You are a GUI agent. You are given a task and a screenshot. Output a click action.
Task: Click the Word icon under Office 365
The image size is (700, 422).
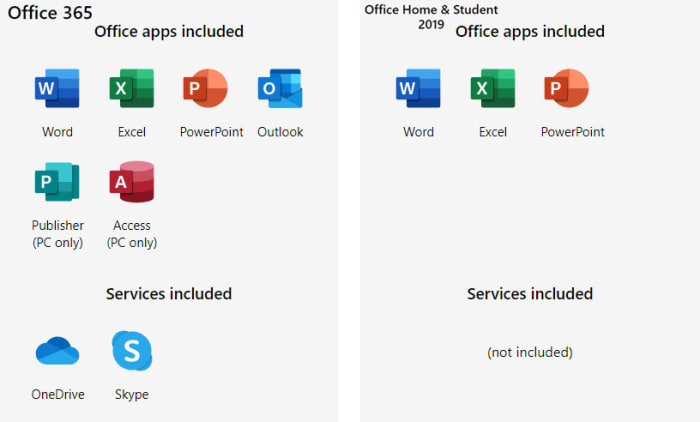click(x=57, y=89)
